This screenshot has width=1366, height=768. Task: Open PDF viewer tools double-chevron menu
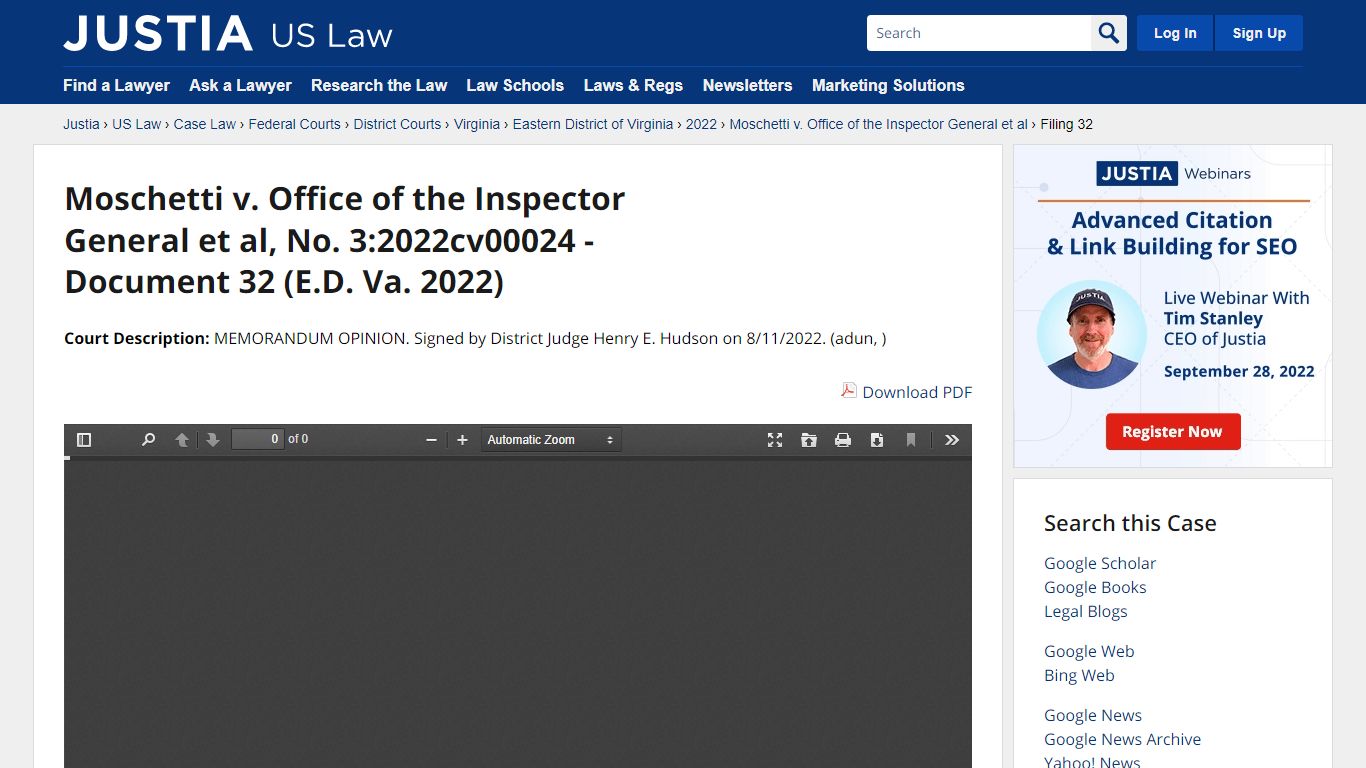coord(952,440)
